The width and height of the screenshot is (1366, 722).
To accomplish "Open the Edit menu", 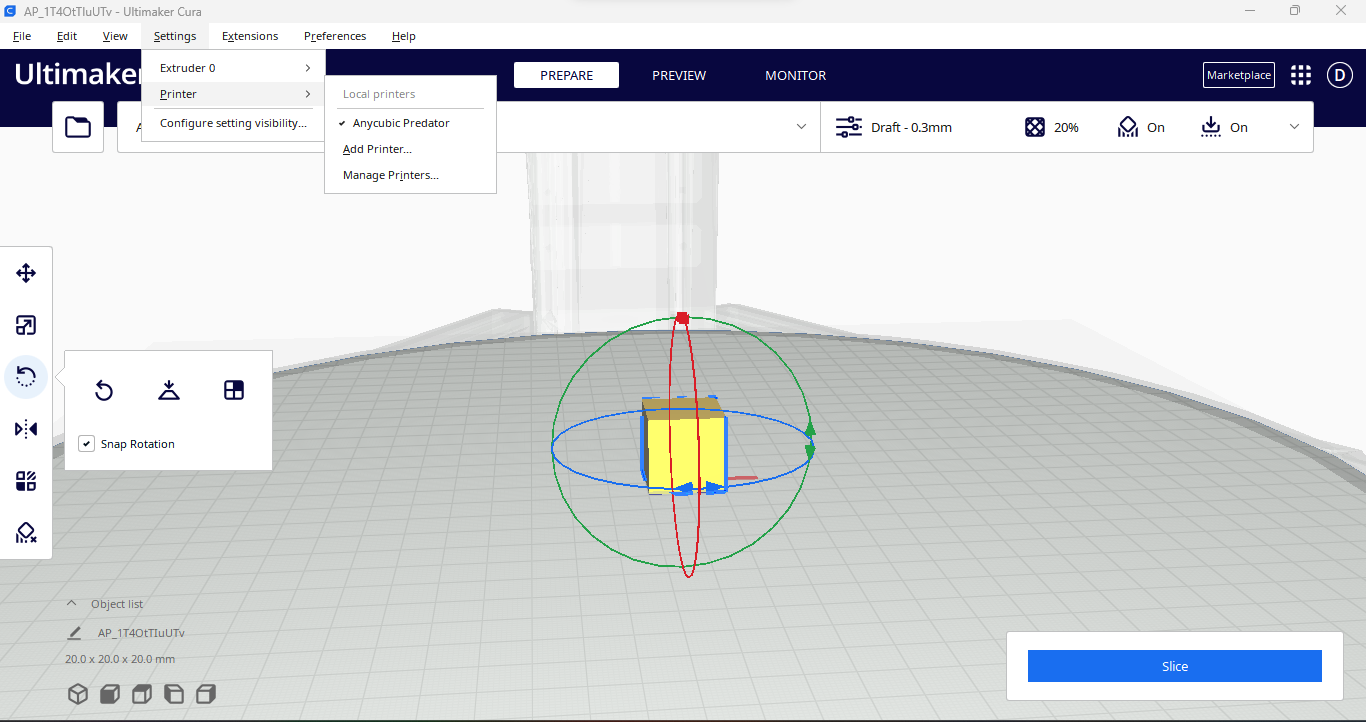I will [67, 36].
